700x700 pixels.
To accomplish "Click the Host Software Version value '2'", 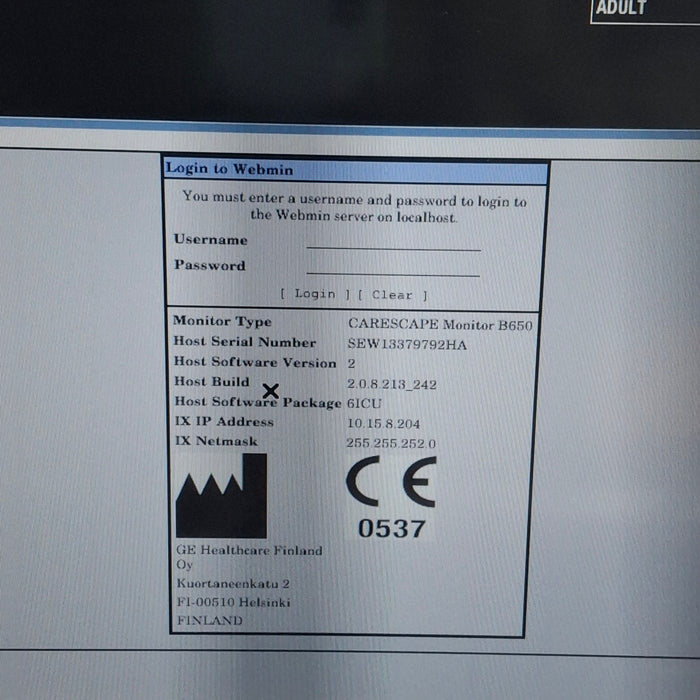I will (351, 364).
